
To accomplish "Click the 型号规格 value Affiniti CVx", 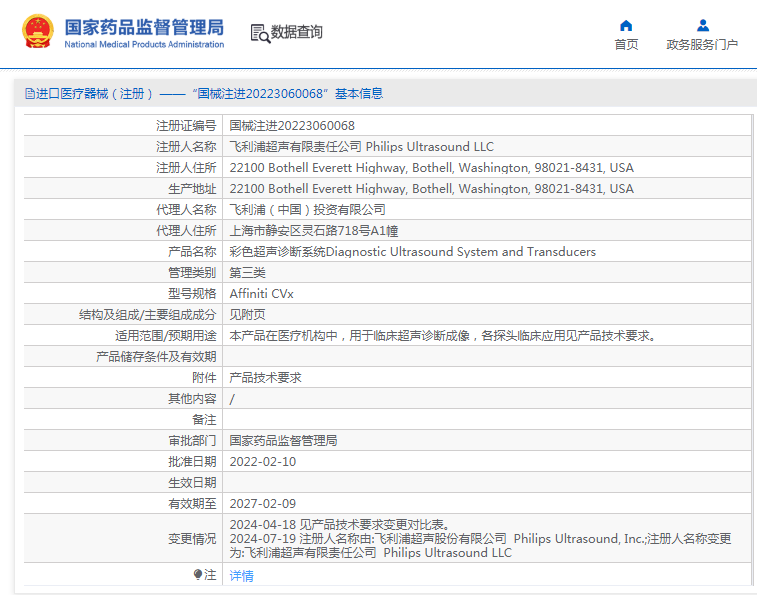I will (x=261, y=294).
